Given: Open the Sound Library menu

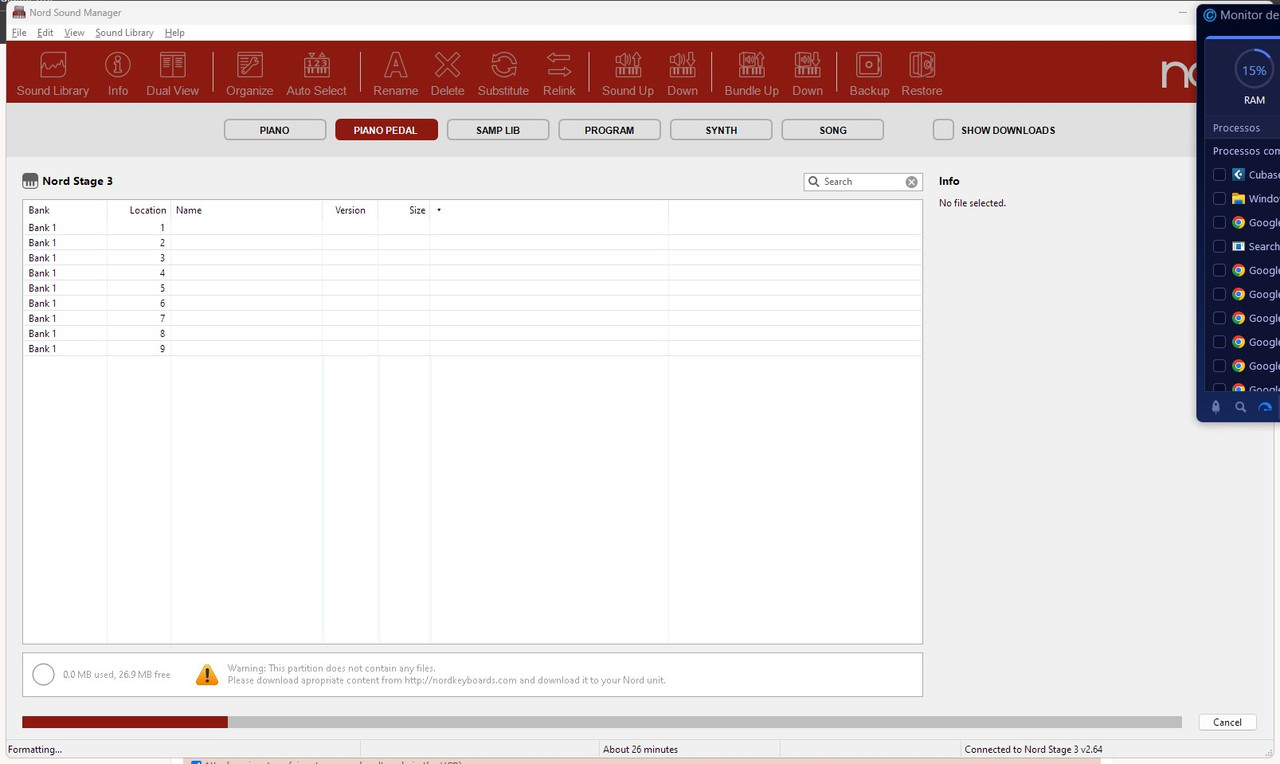Looking at the screenshot, I should pyautogui.click(x=124, y=33).
